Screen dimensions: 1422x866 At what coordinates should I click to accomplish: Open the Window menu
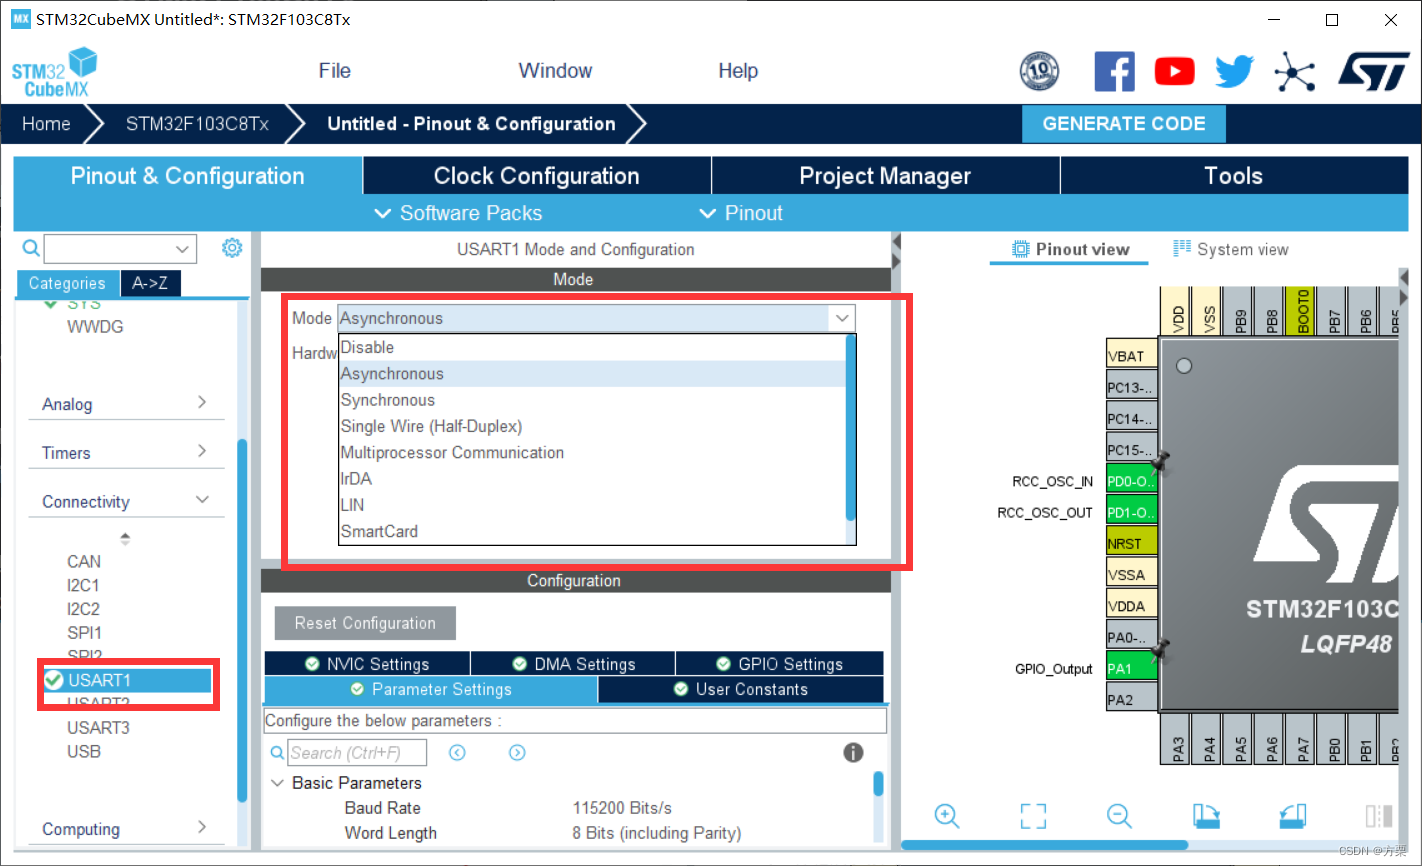tap(555, 71)
